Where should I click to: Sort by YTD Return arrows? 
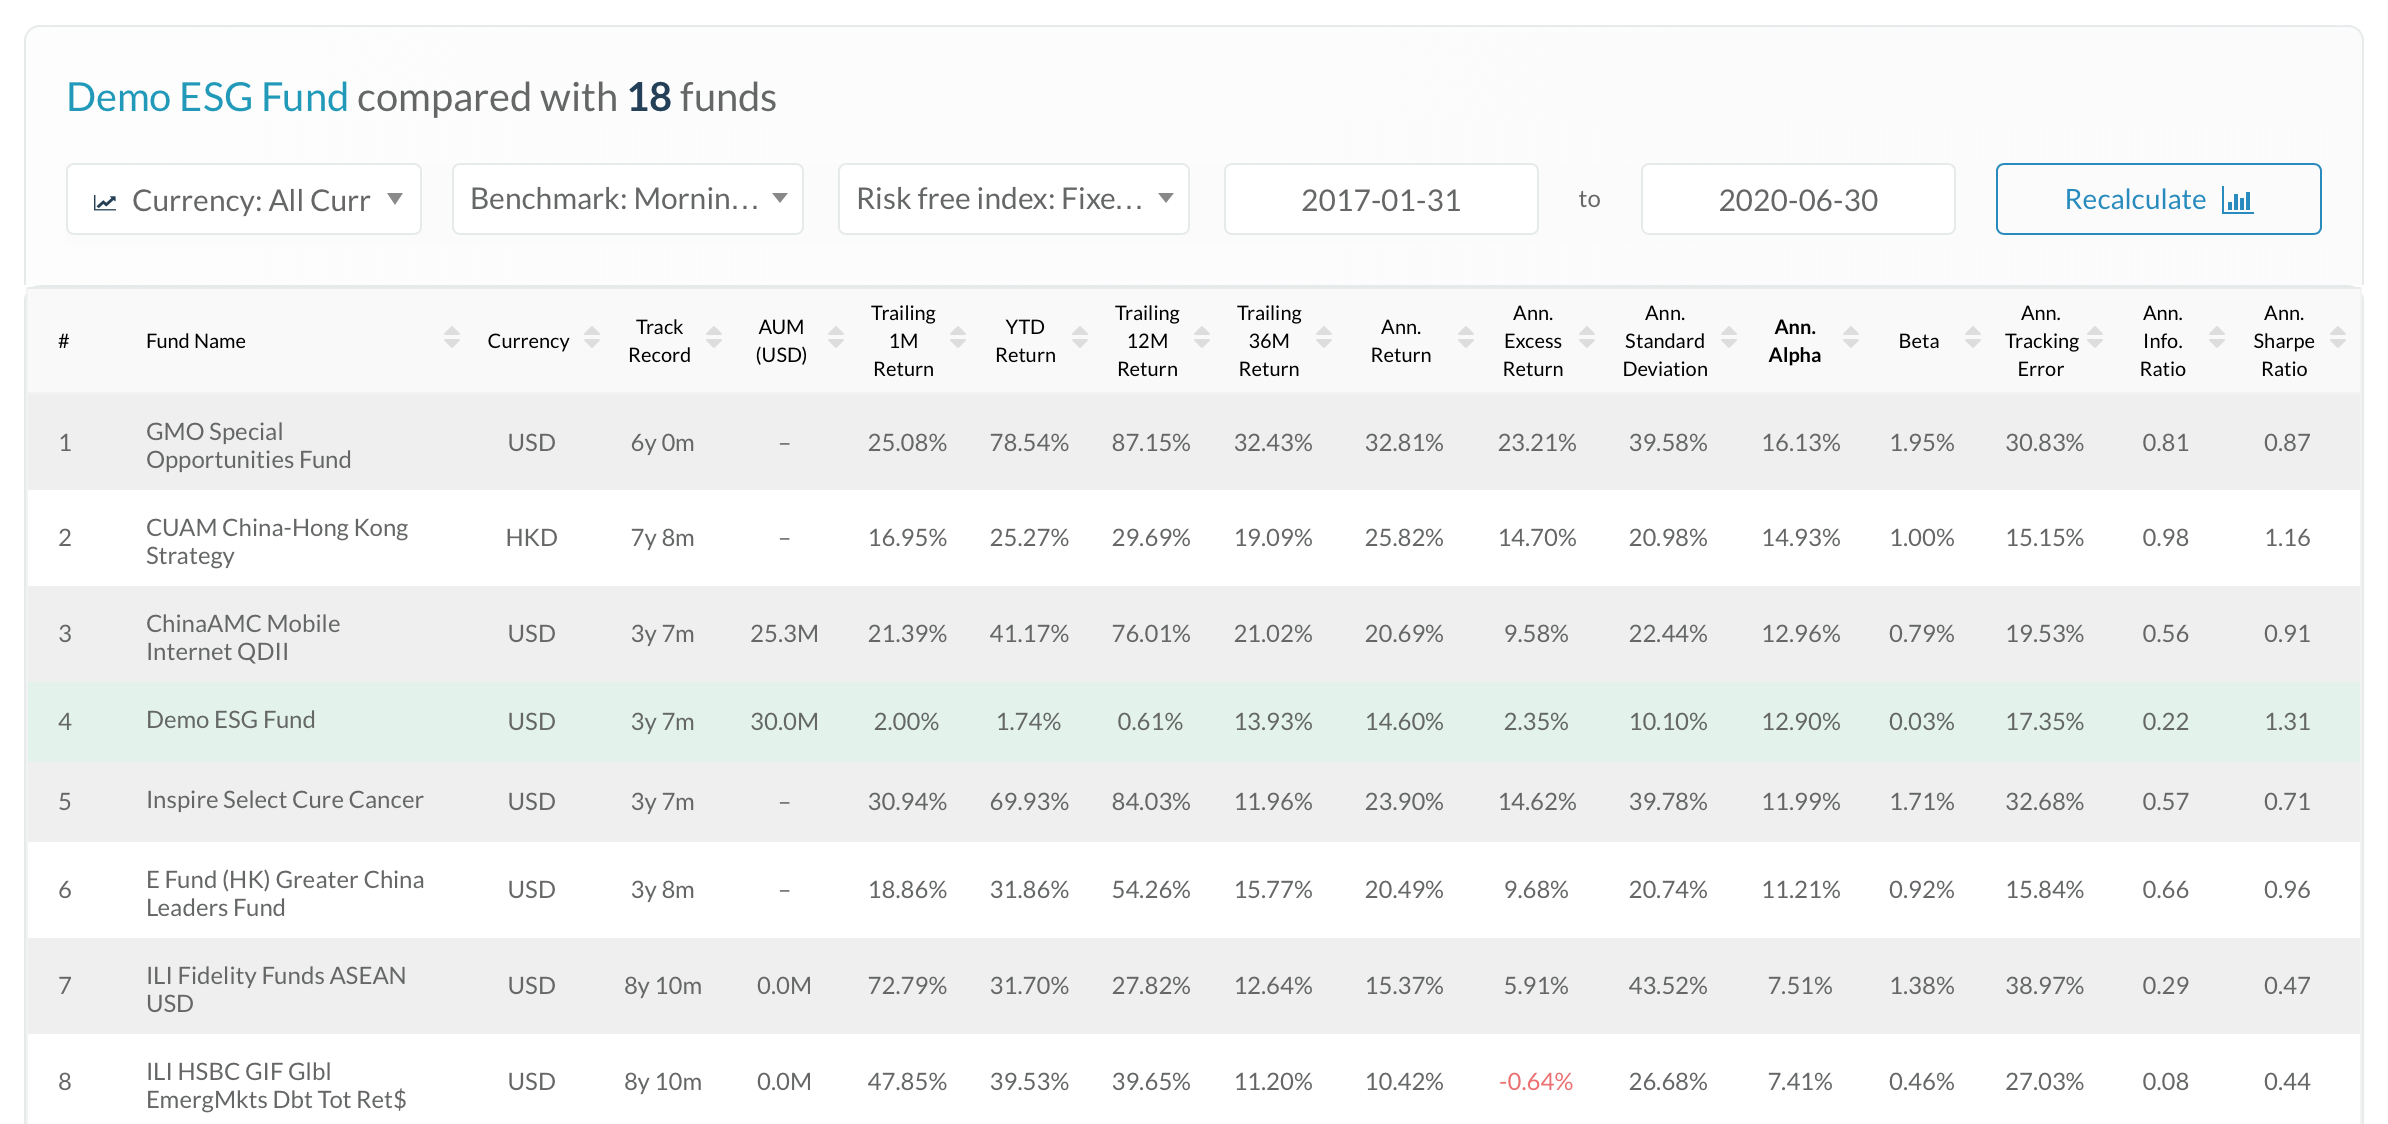[x=1080, y=338]
